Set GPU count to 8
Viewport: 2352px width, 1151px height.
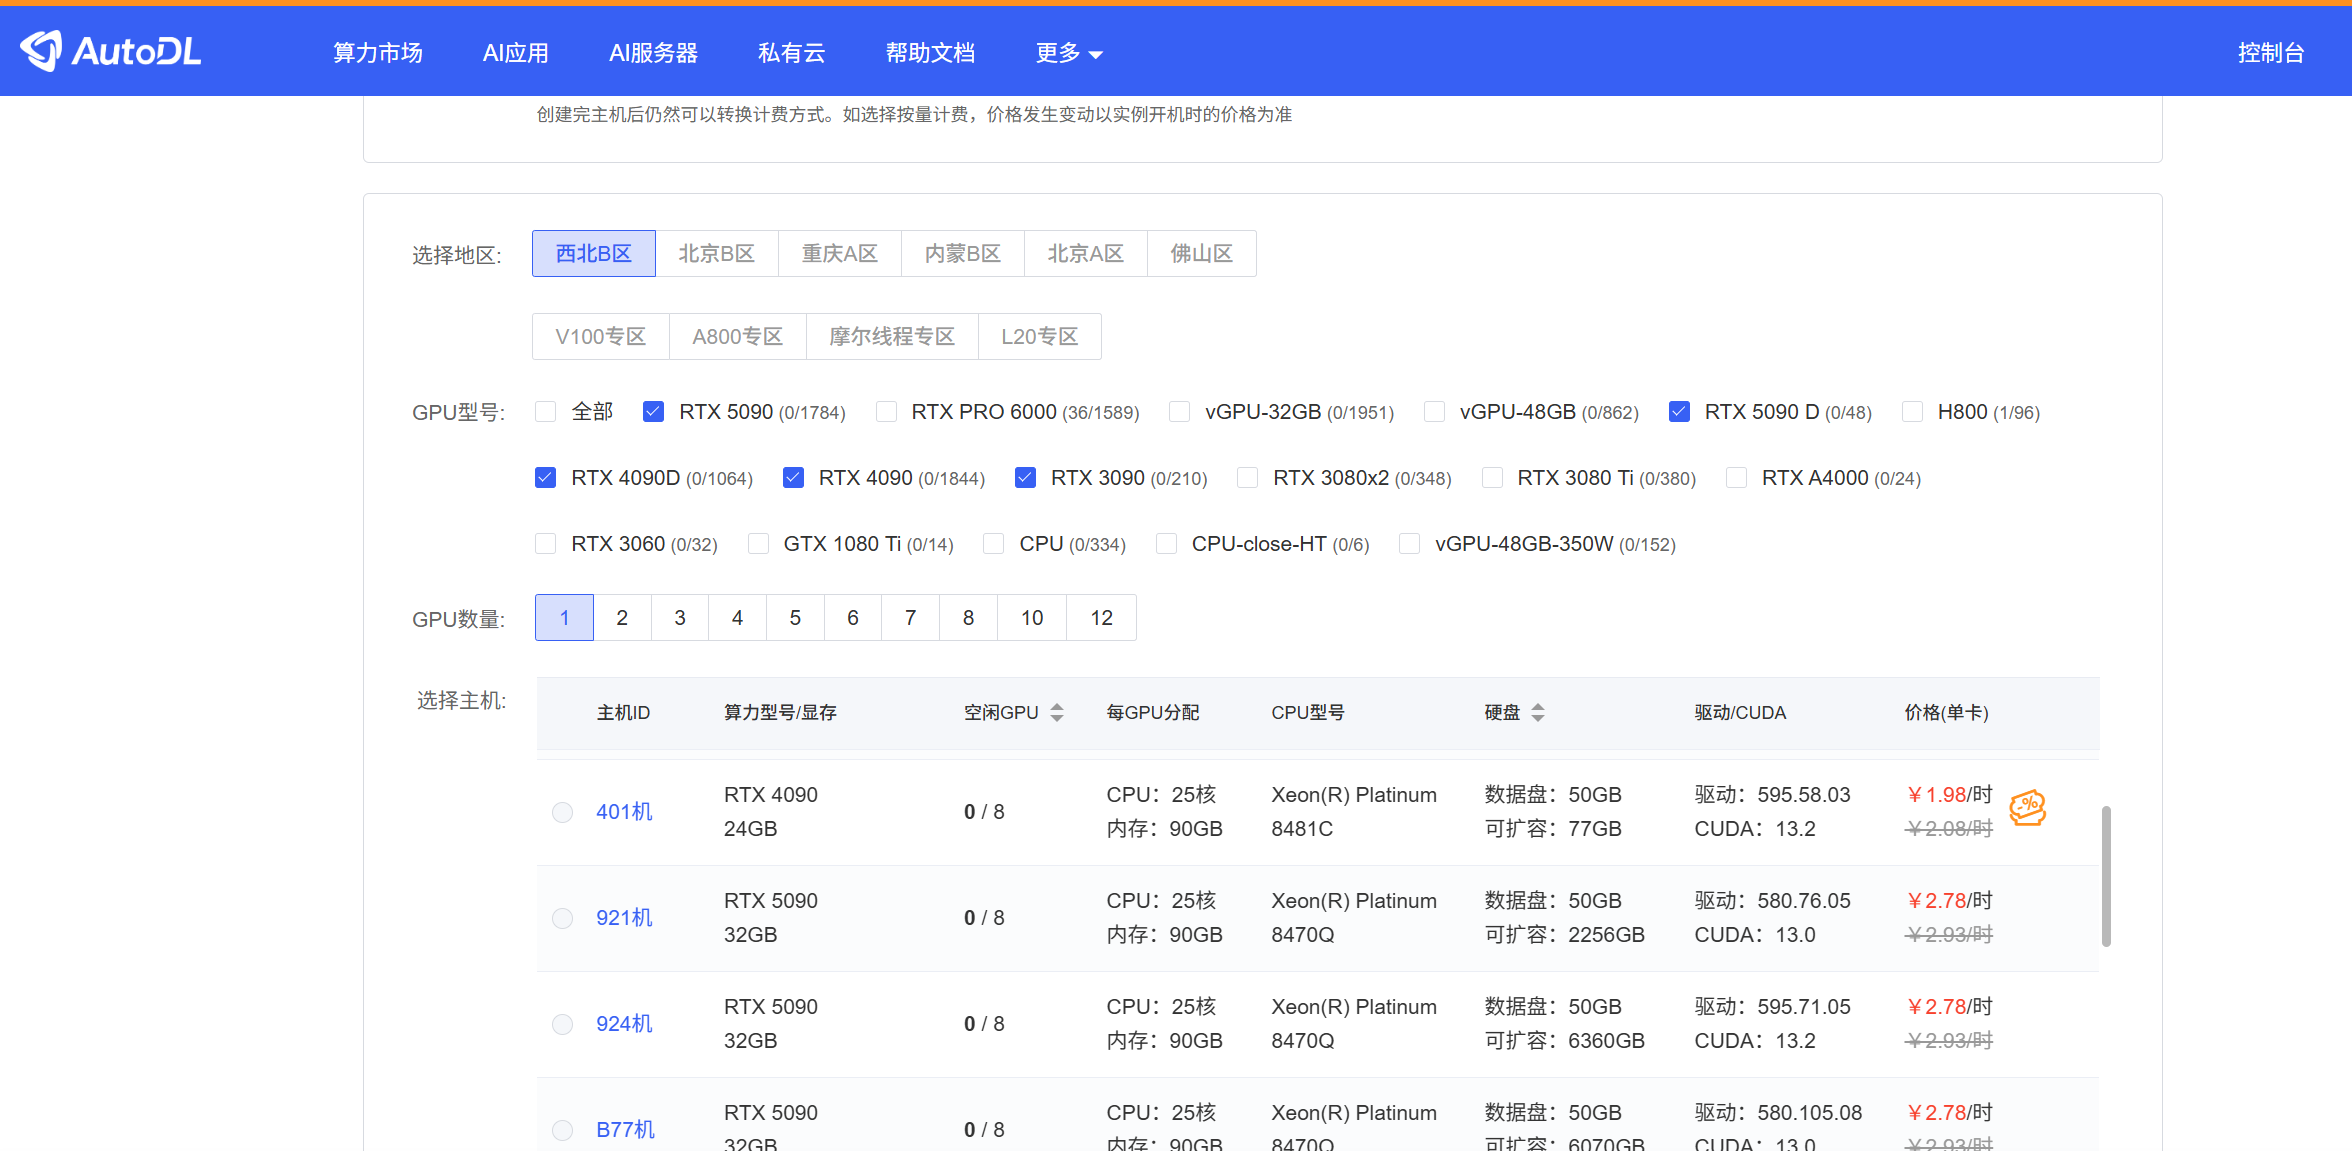pos(969,618)
